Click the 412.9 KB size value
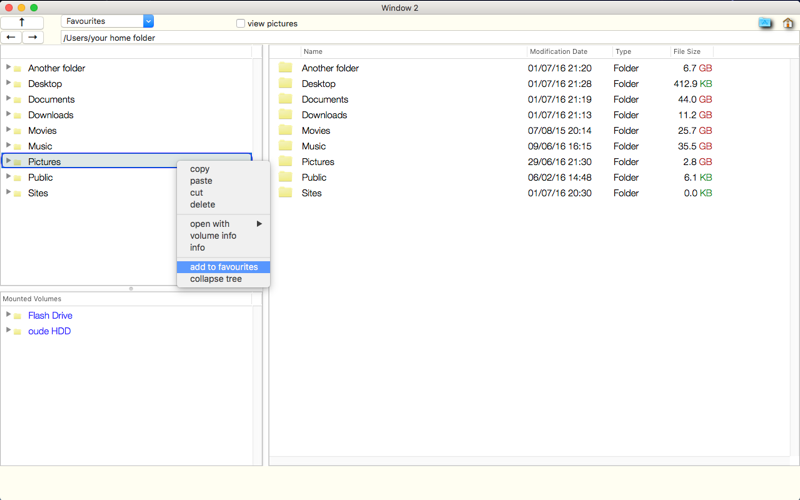The image size is (800, 500). tap(693, 84)
